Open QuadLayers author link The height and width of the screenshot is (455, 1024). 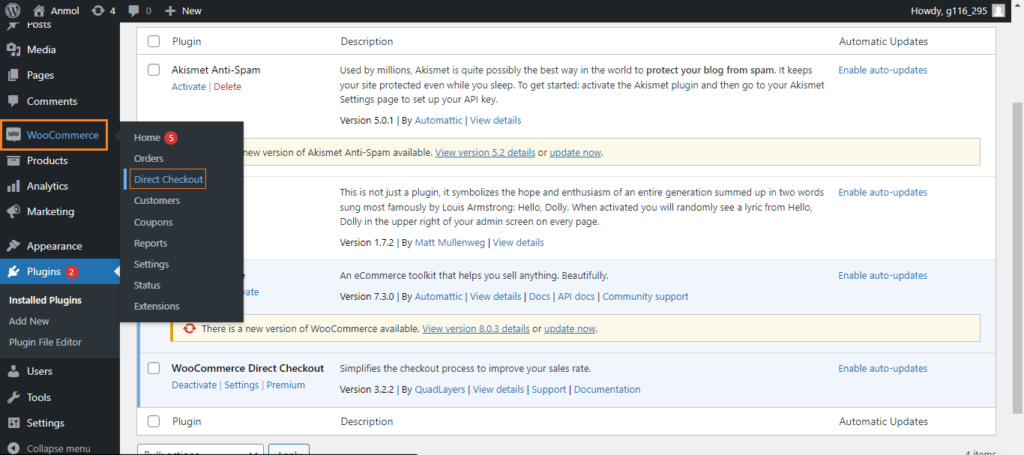click(440, 389)
